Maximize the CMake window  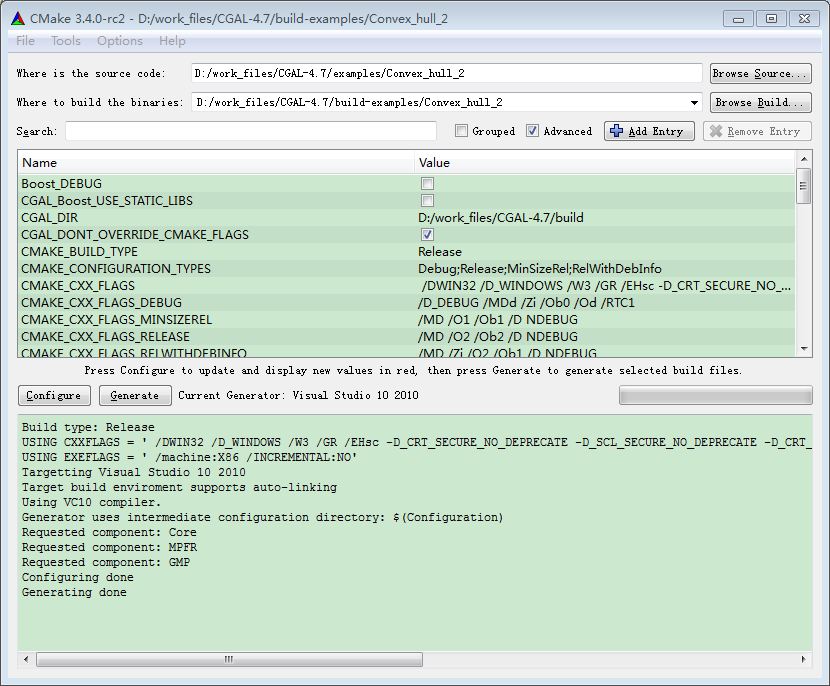tap(771, 19)
